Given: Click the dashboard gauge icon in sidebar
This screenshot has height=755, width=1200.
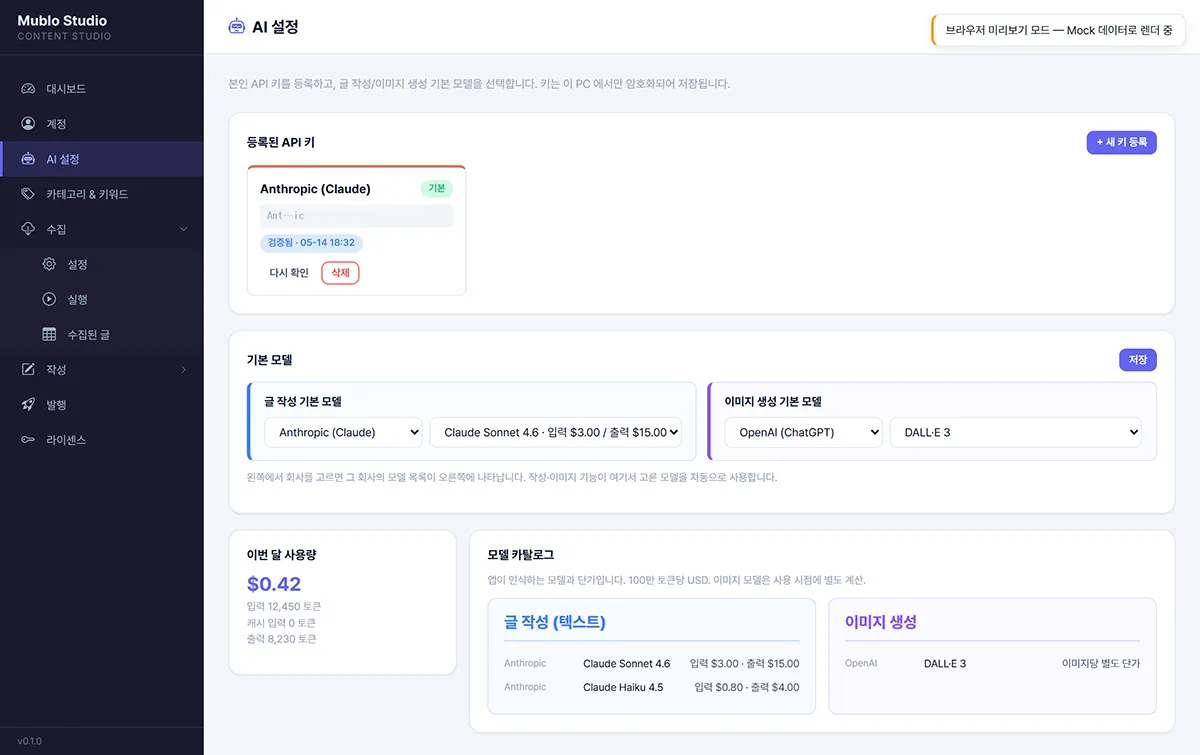Looking at the screenshot, I should tap(28, 89).
